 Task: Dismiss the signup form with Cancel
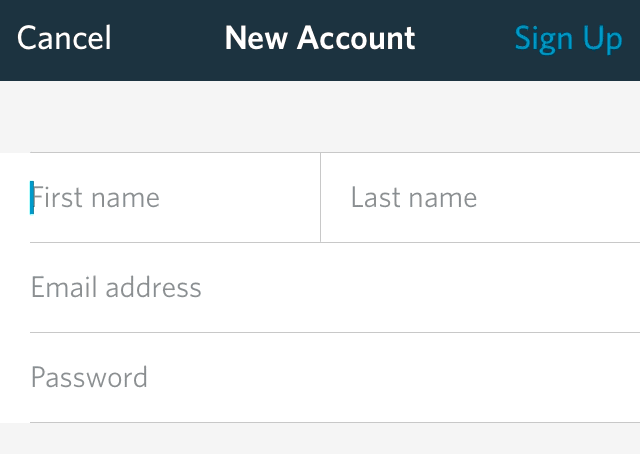pyautogui.click(x=64, y=39)
